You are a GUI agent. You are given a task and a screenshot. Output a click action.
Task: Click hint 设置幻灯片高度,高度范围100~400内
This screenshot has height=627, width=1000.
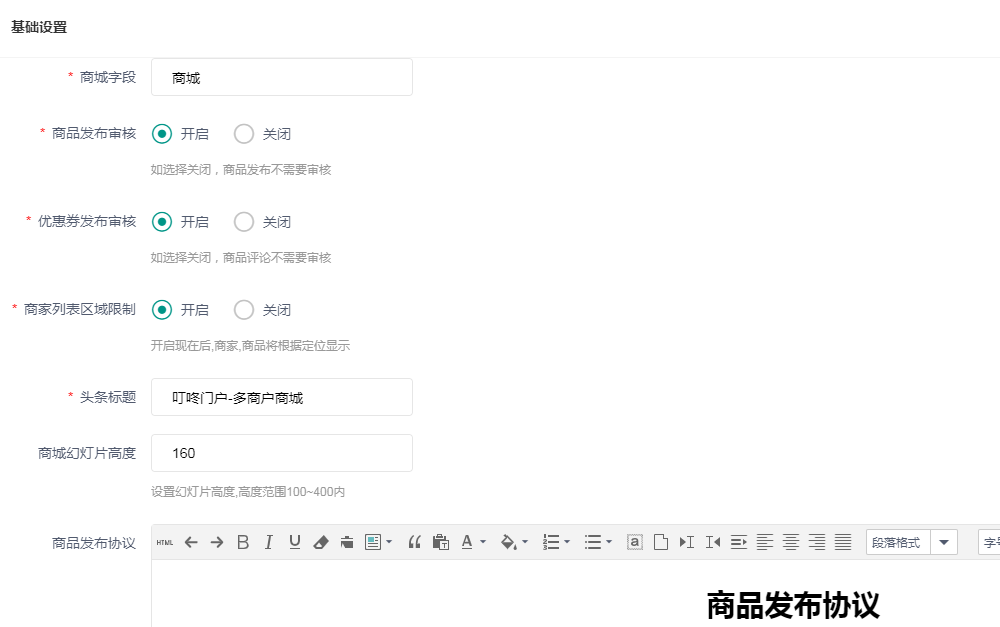[248, 492]
